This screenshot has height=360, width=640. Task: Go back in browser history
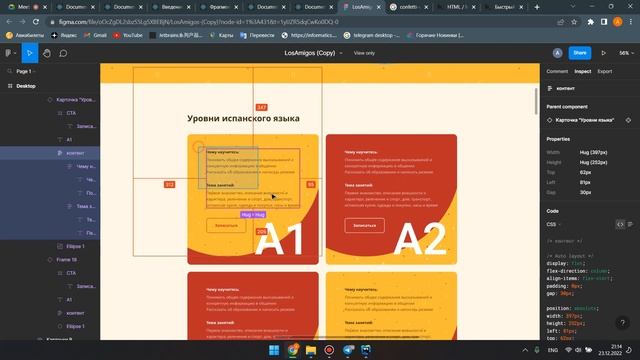pos(9,22)
